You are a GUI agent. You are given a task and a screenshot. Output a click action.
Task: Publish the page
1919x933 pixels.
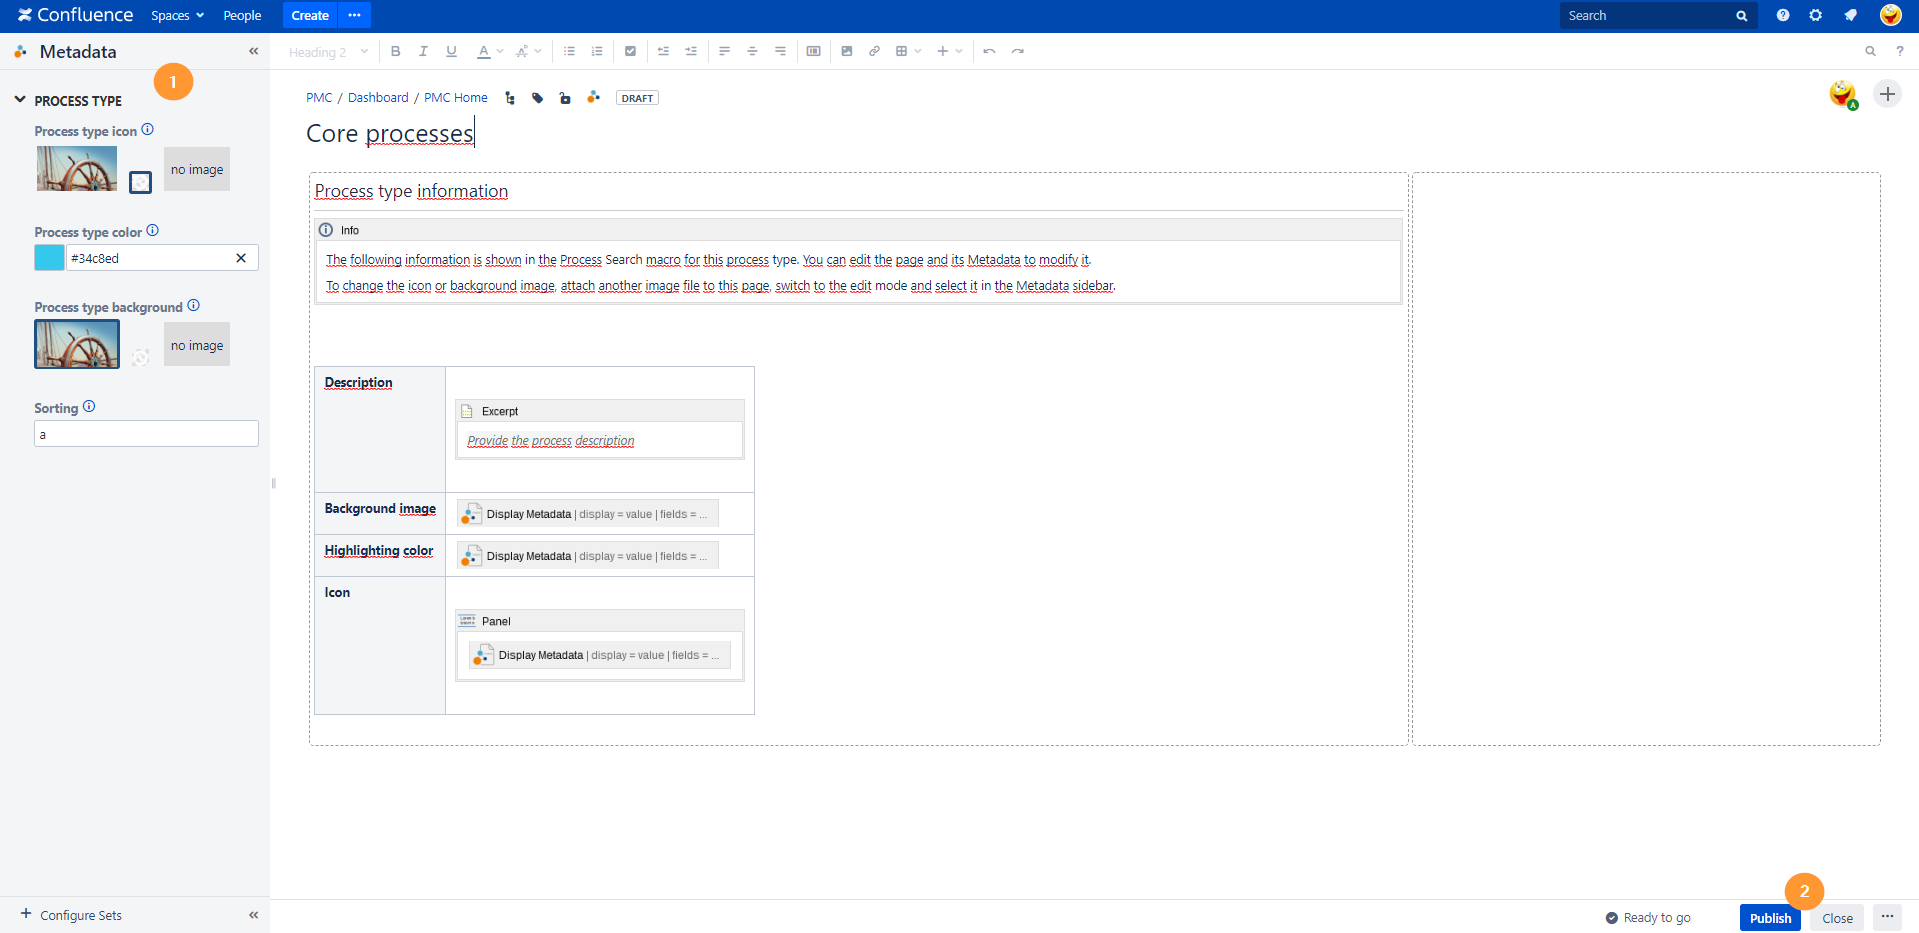1769,918
